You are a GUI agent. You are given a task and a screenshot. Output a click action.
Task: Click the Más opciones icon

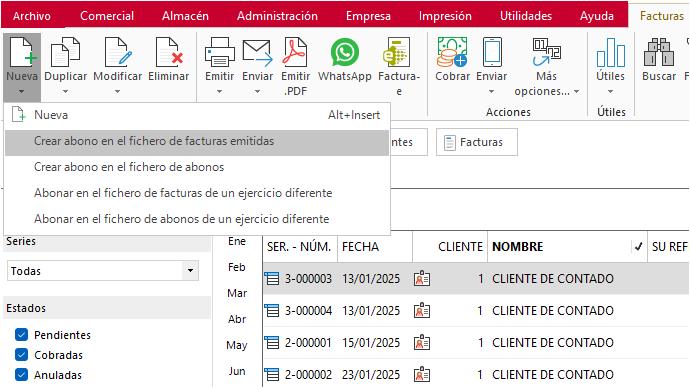point(546,53)
